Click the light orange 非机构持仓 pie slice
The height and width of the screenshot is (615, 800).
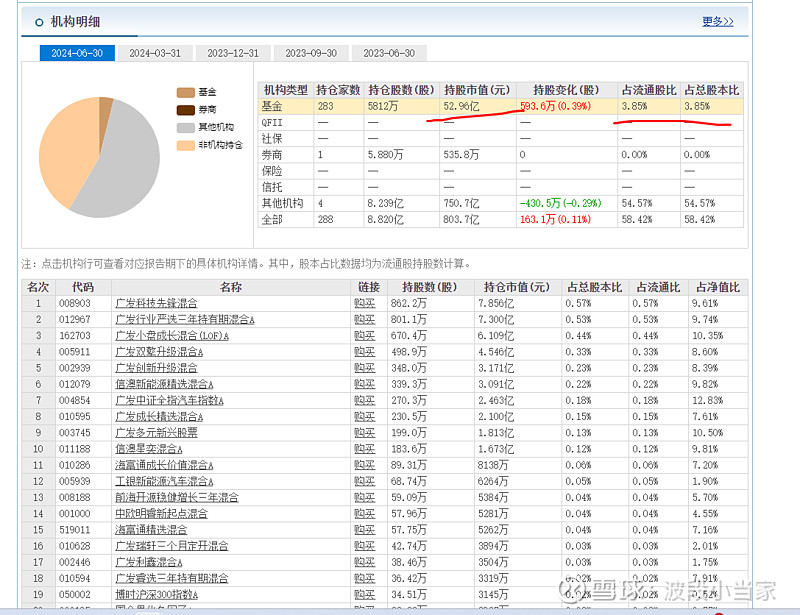(x=66, y=151)
